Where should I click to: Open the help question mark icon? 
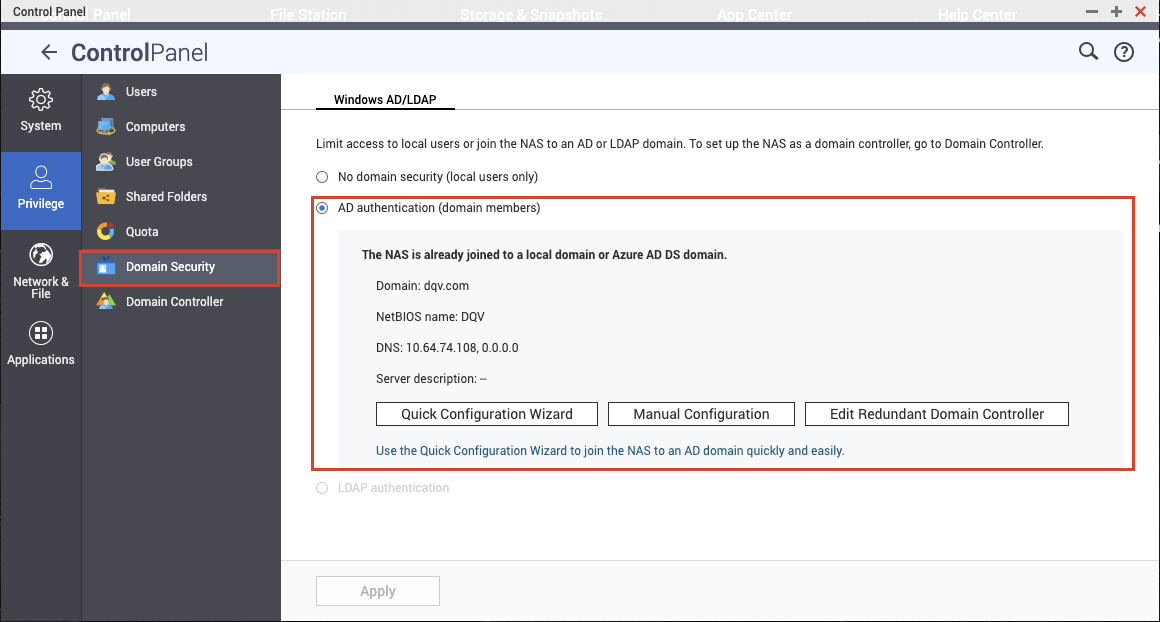pos(1124,53)
